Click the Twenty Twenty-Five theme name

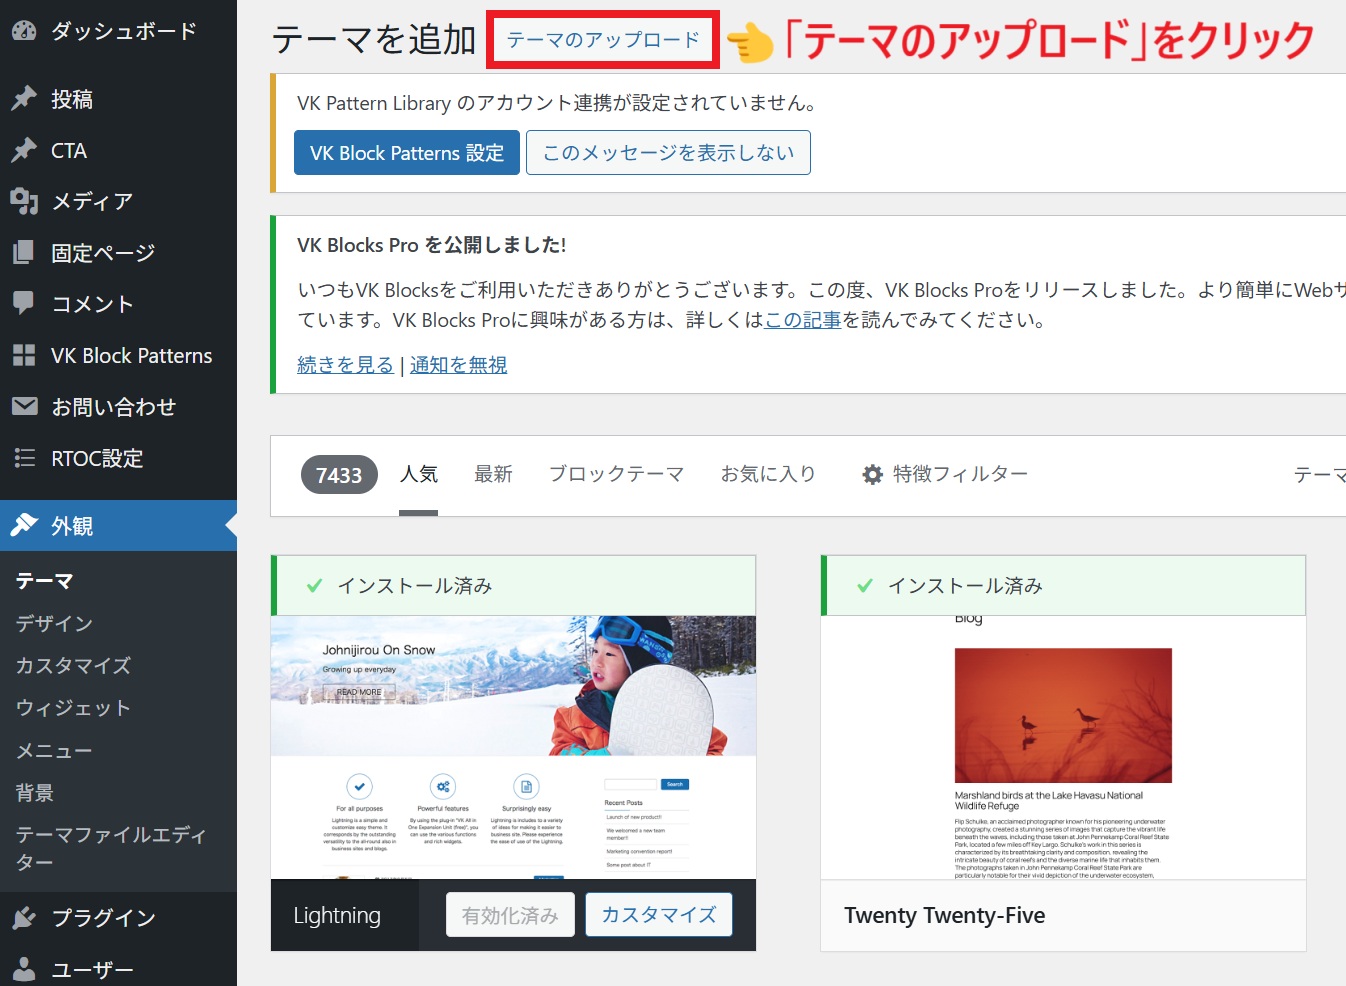[x=945, y=915]
